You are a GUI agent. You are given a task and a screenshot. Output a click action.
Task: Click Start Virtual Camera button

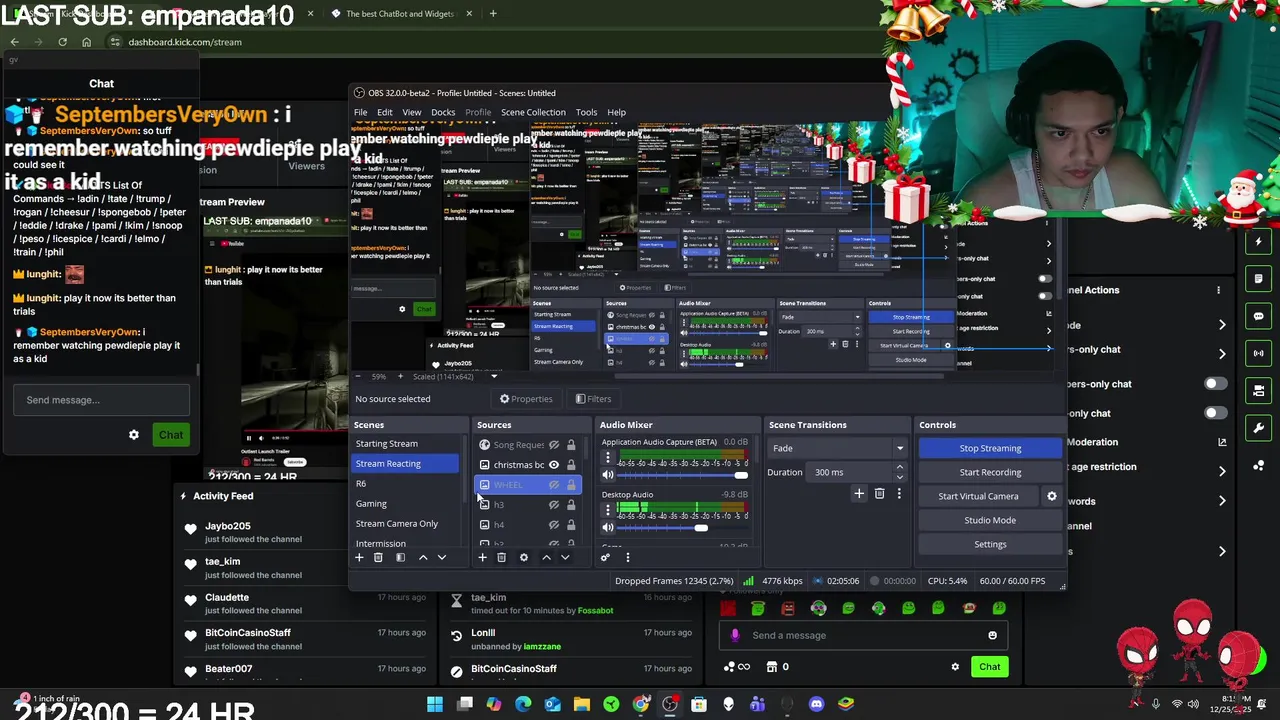point(978,496)
